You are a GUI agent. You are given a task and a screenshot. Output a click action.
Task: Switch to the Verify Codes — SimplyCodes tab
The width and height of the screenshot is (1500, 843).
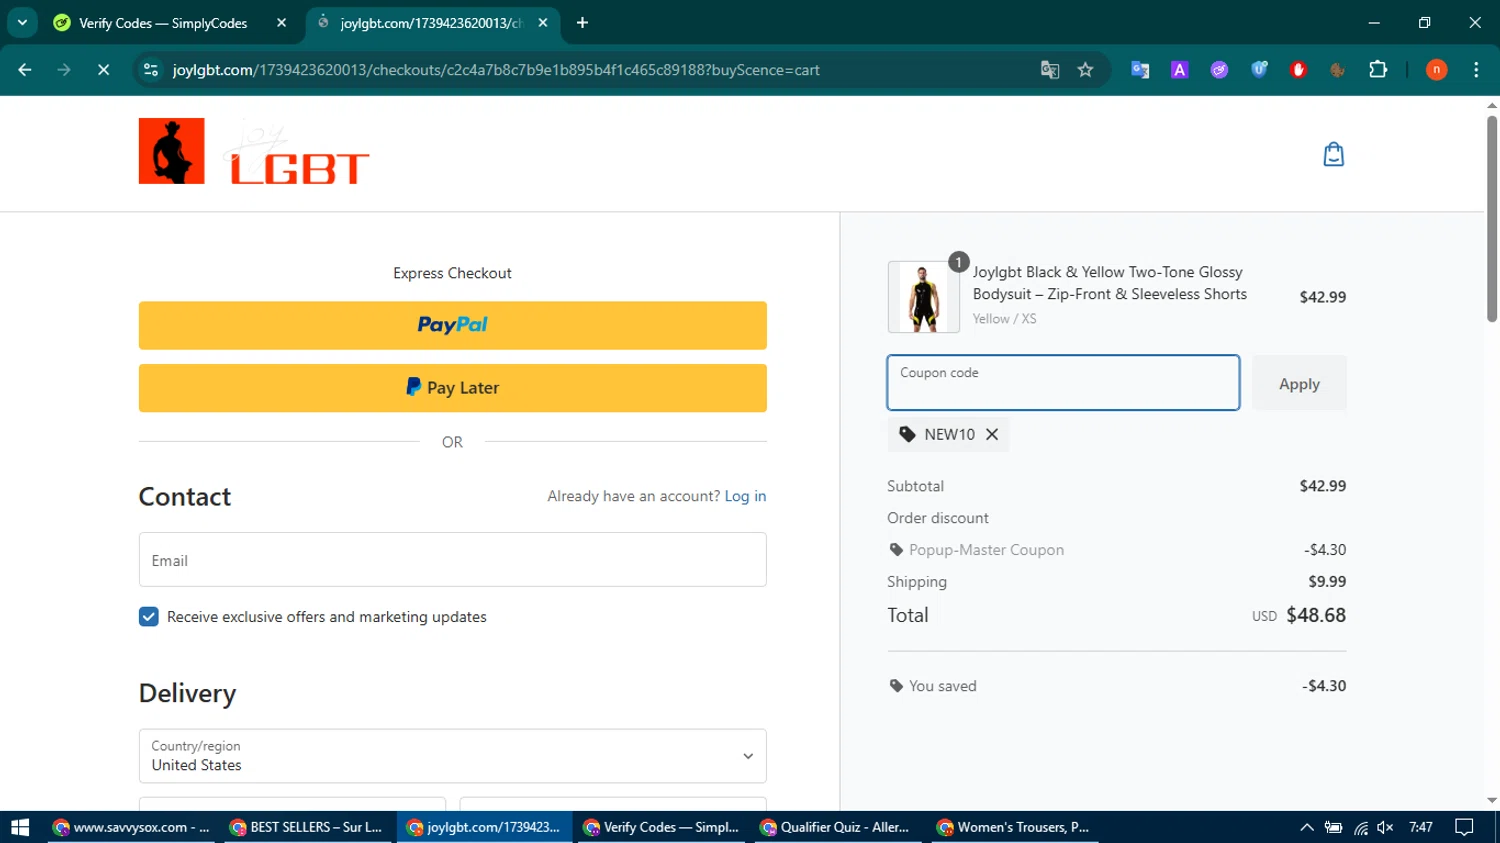pyautogui.click(x=162, y=23)
